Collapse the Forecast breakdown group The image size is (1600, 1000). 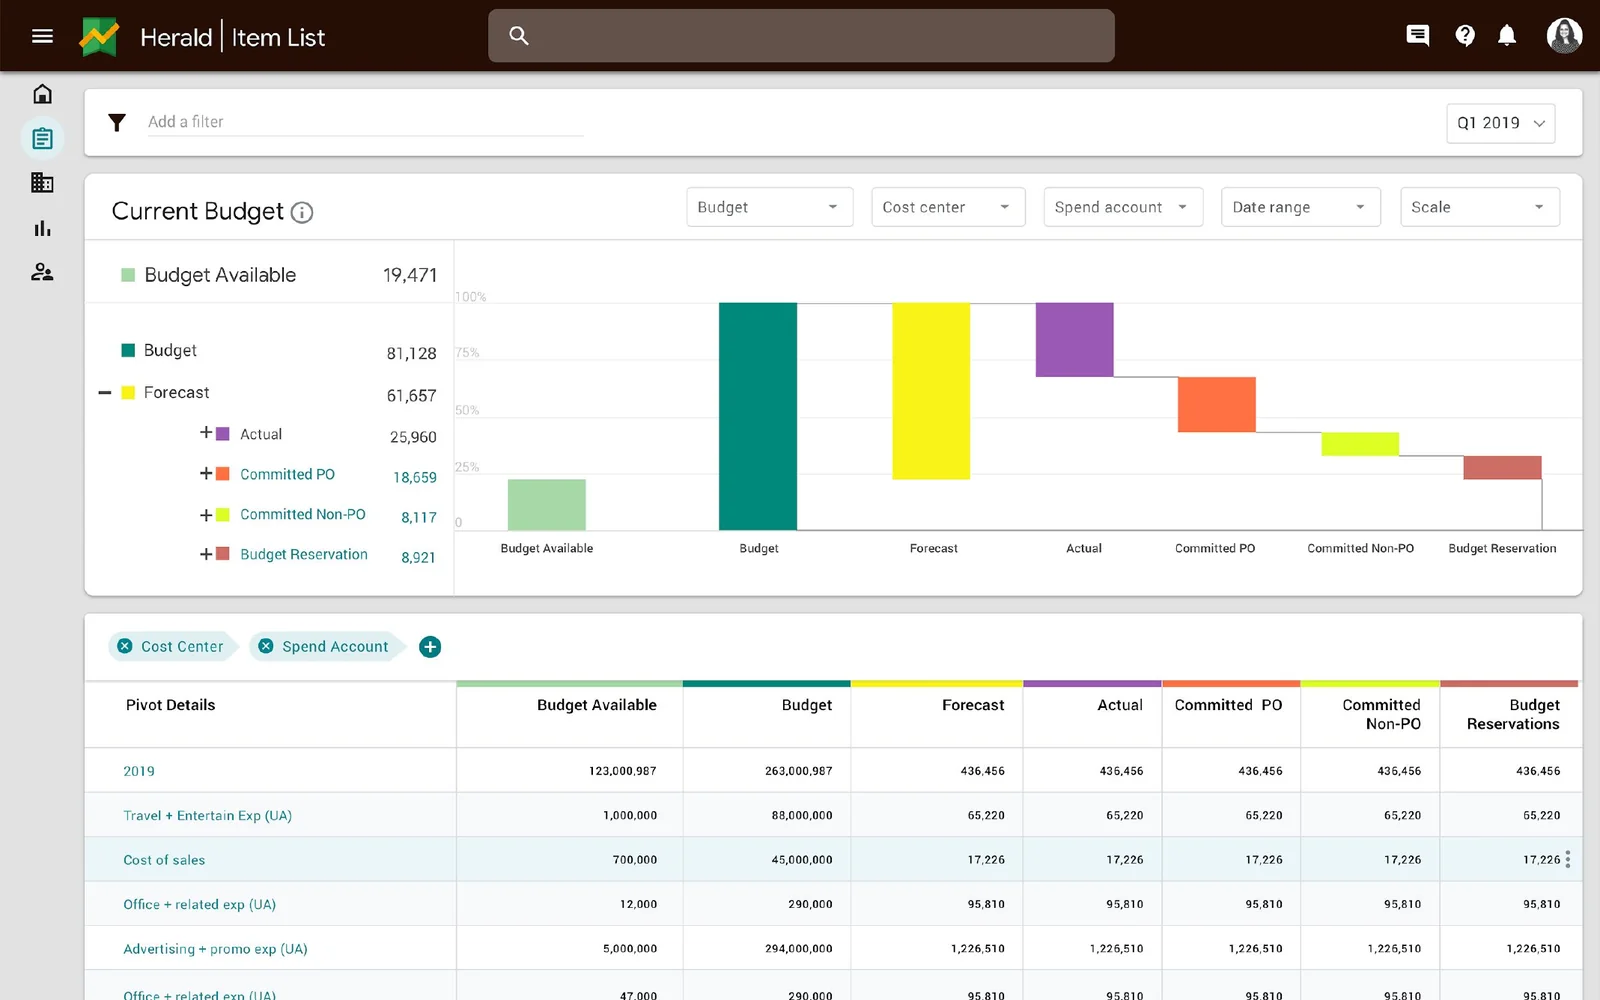(x=104, y=393)
